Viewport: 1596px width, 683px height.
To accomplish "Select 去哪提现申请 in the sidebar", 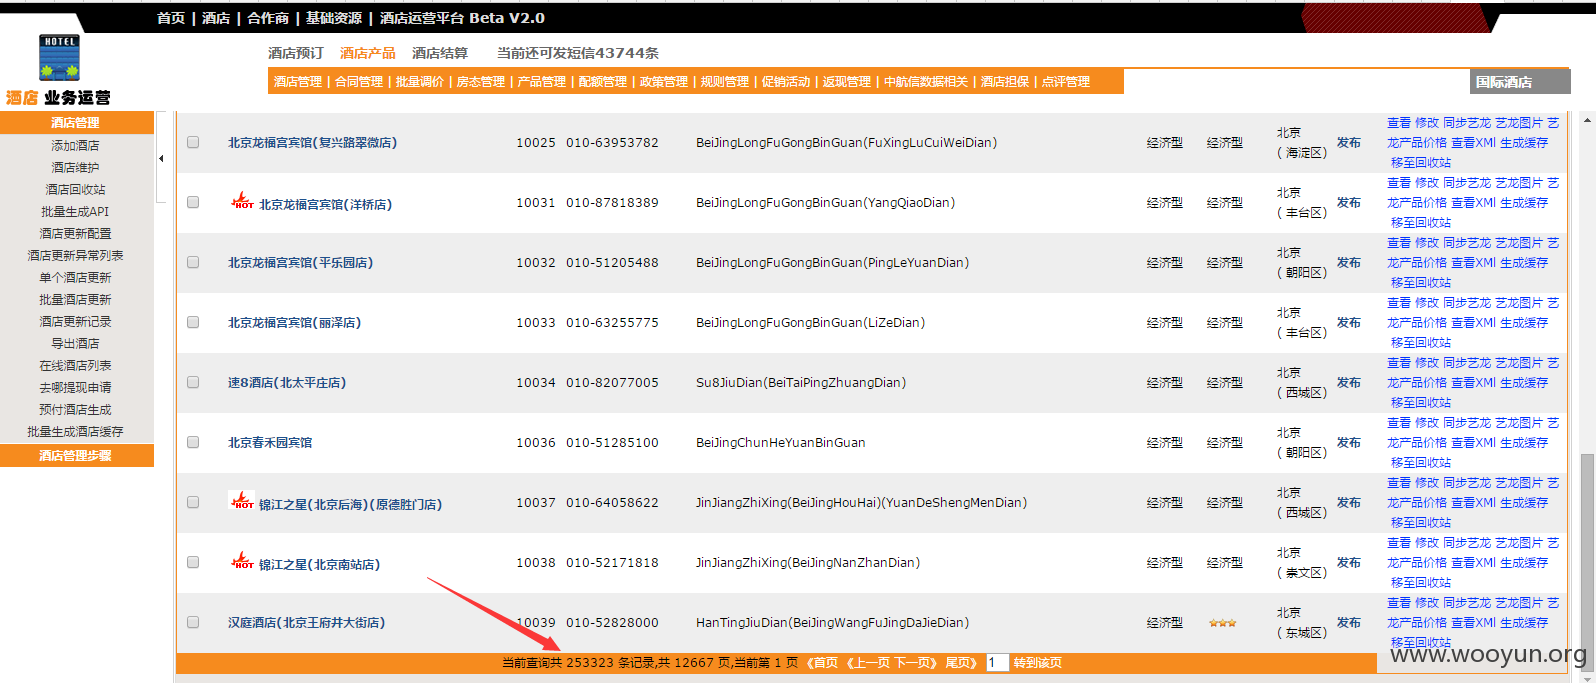I will click(76, 387).
